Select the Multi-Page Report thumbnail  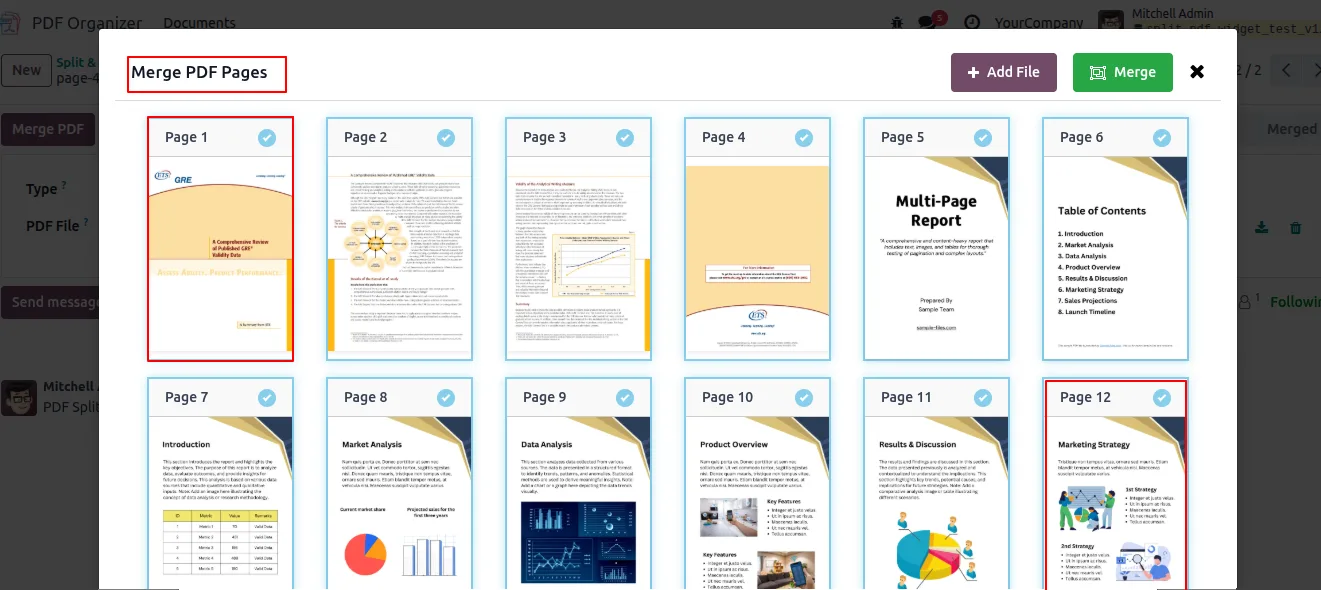937,258
